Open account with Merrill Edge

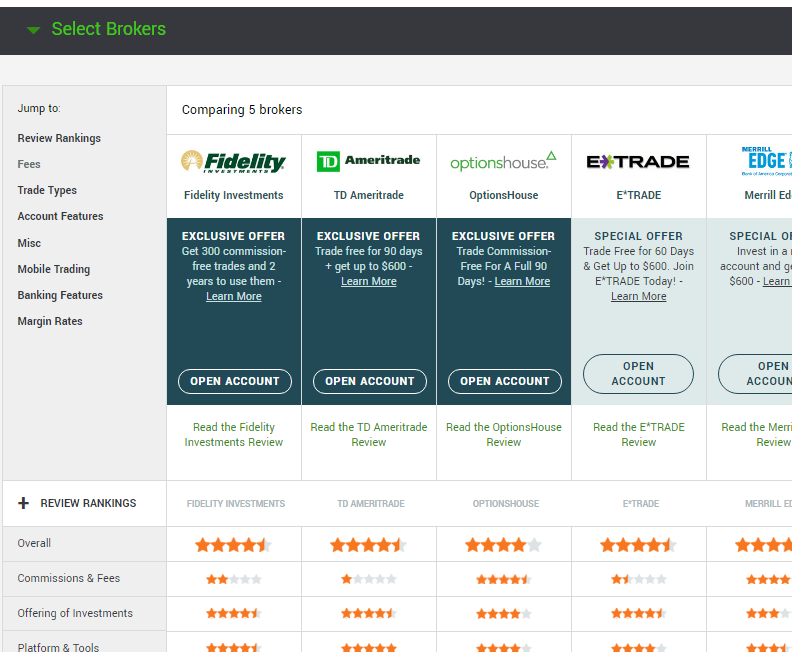[x=756, y=374]
